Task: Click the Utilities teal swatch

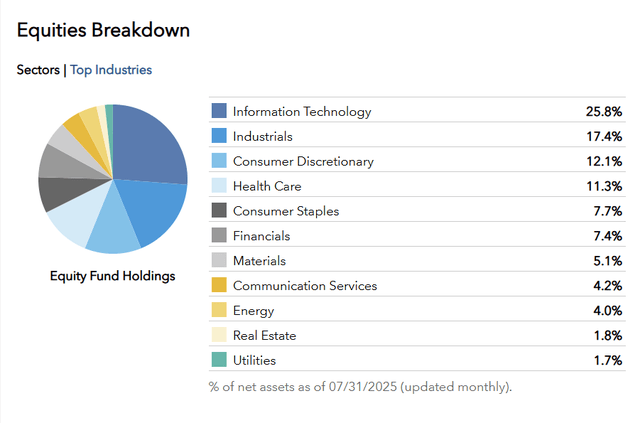Action: (219, 360)
